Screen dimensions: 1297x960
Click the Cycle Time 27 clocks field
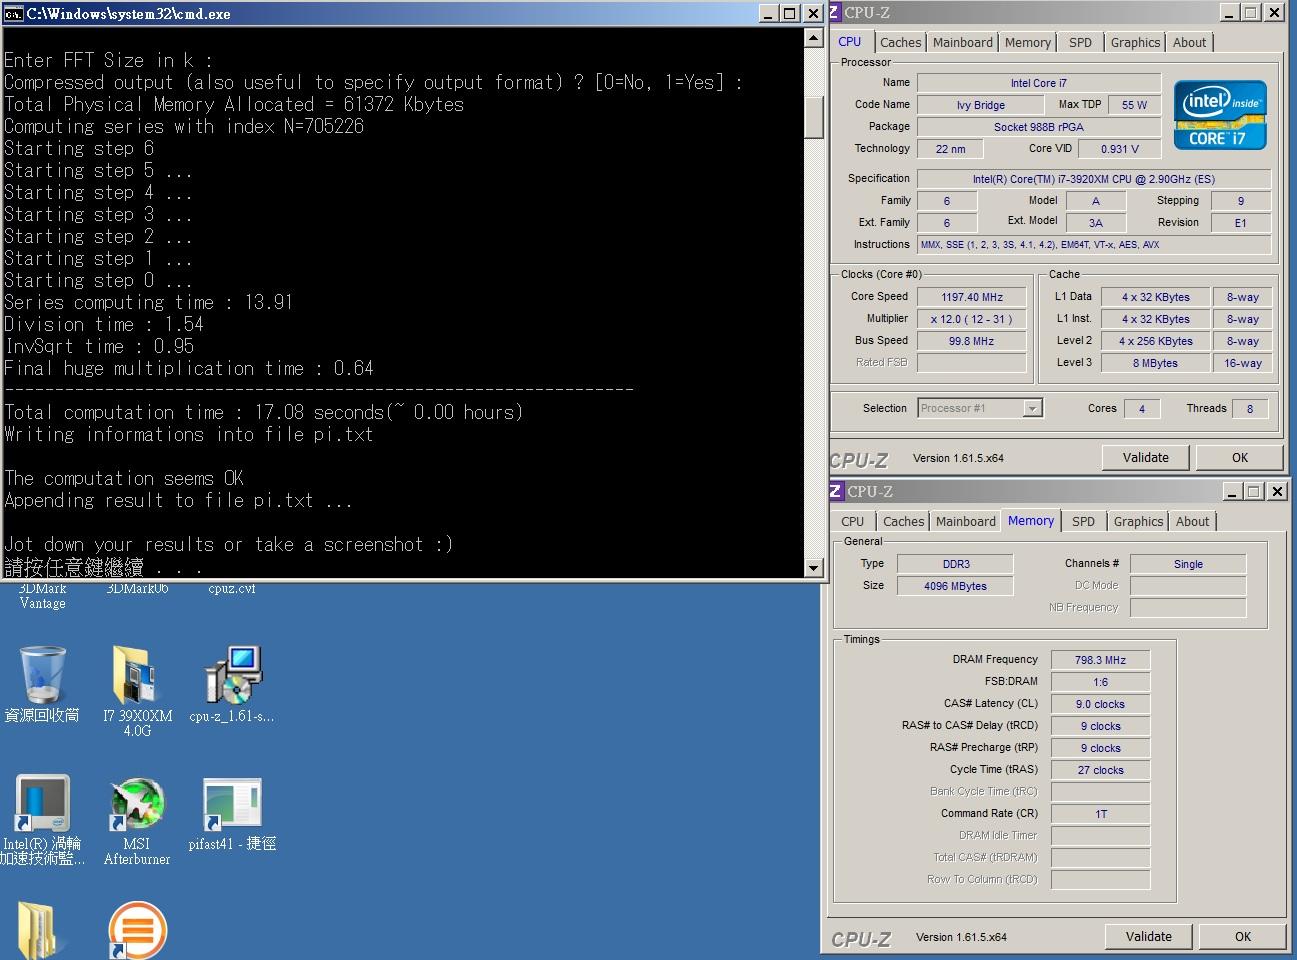pos(1100,770)
